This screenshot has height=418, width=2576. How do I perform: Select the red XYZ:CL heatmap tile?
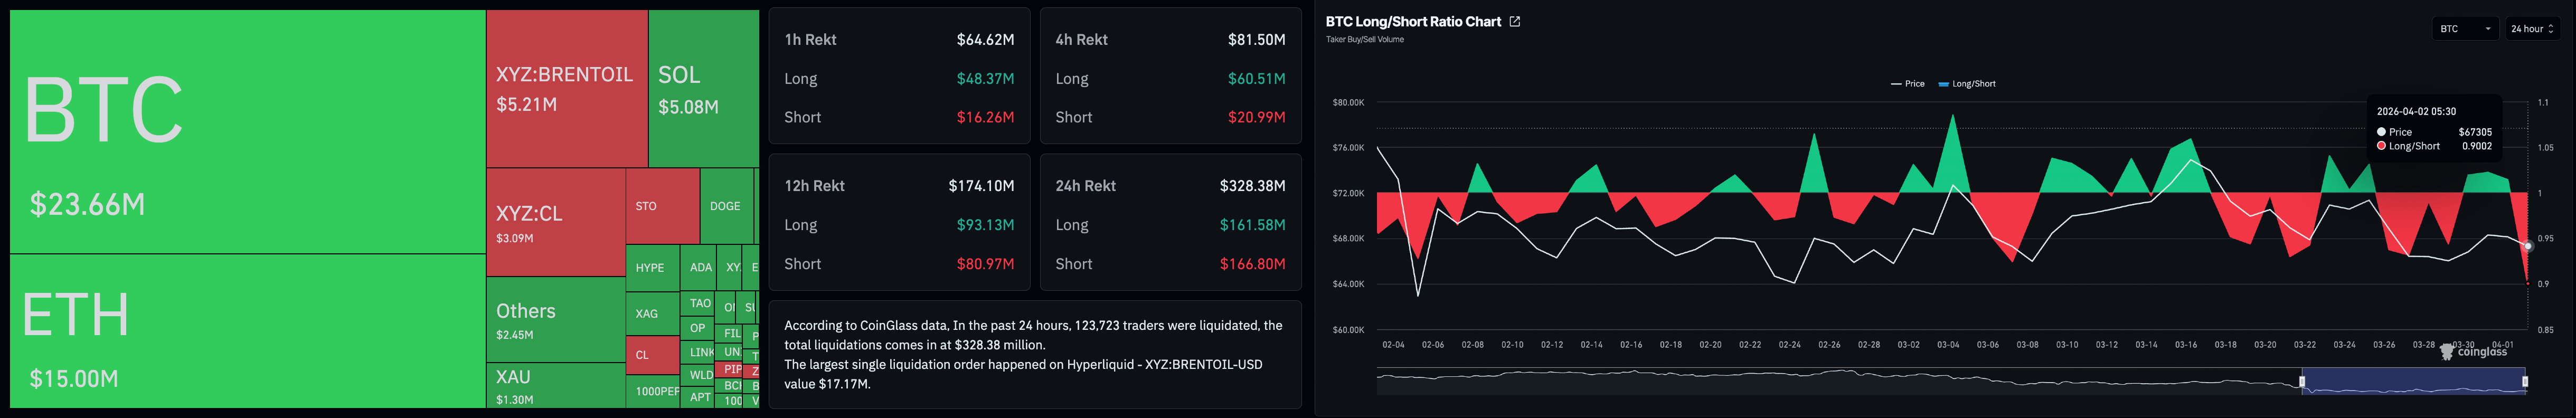pyautogui.click(x=555, y=222)
